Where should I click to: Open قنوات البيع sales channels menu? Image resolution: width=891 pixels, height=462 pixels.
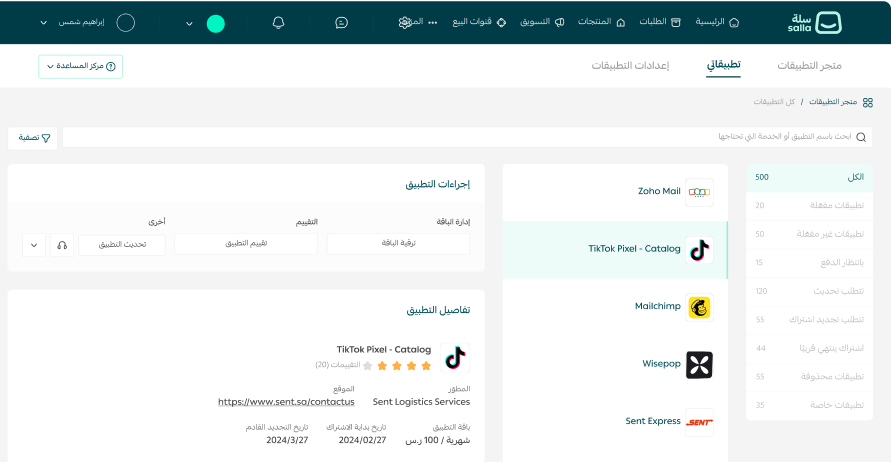(x=479, y=22)
